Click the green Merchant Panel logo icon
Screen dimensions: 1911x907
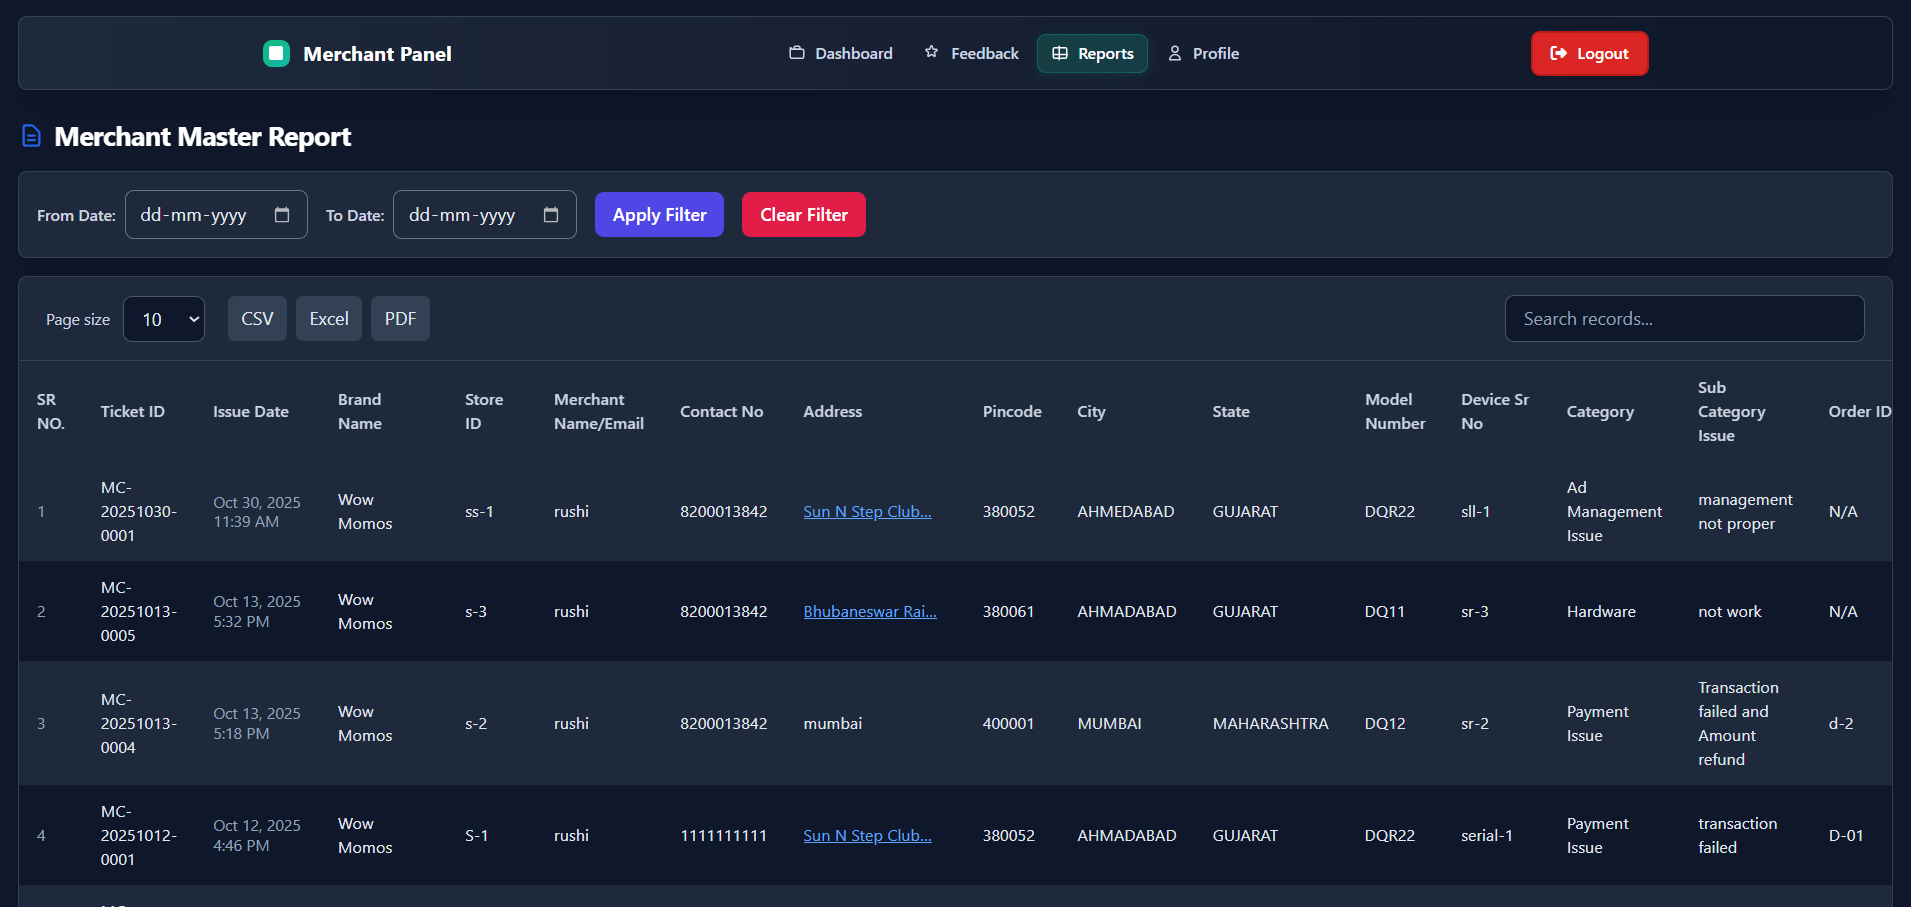[276, 53]
